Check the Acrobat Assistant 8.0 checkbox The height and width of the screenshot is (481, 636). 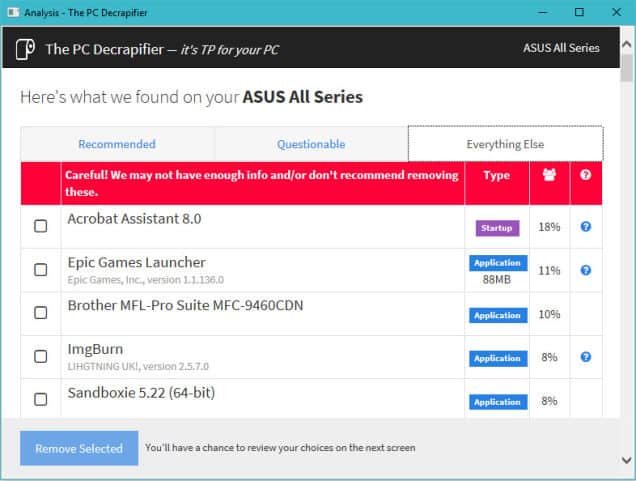(41, 226)
